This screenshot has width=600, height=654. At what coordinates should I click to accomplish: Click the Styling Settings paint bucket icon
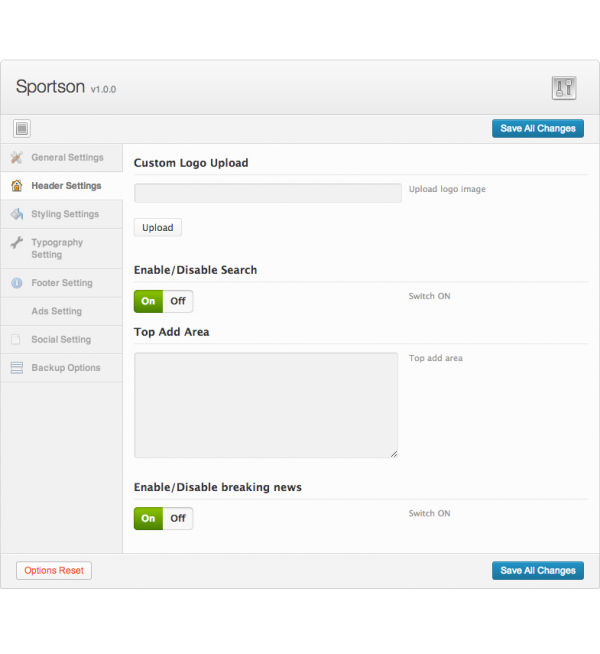pyautogui.click(x=16, y=214)
